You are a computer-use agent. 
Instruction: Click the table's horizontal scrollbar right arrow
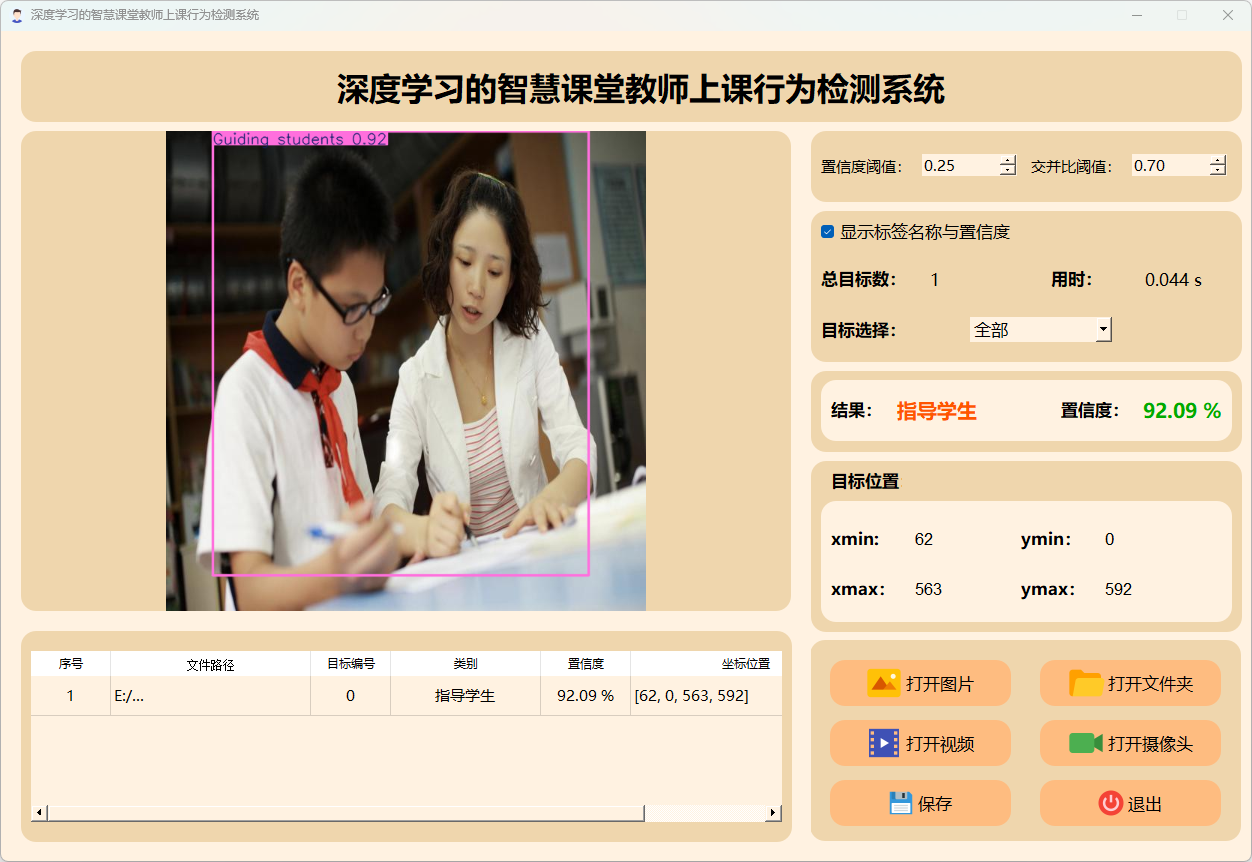tap(773, 813)
